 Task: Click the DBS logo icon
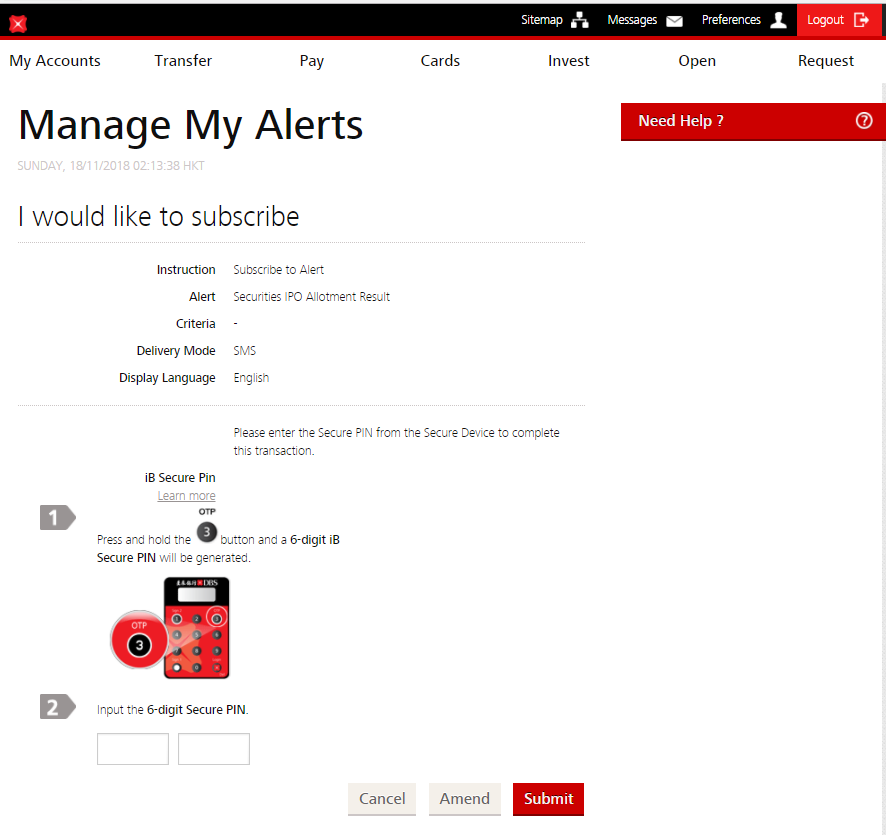(x=17, y=22)
